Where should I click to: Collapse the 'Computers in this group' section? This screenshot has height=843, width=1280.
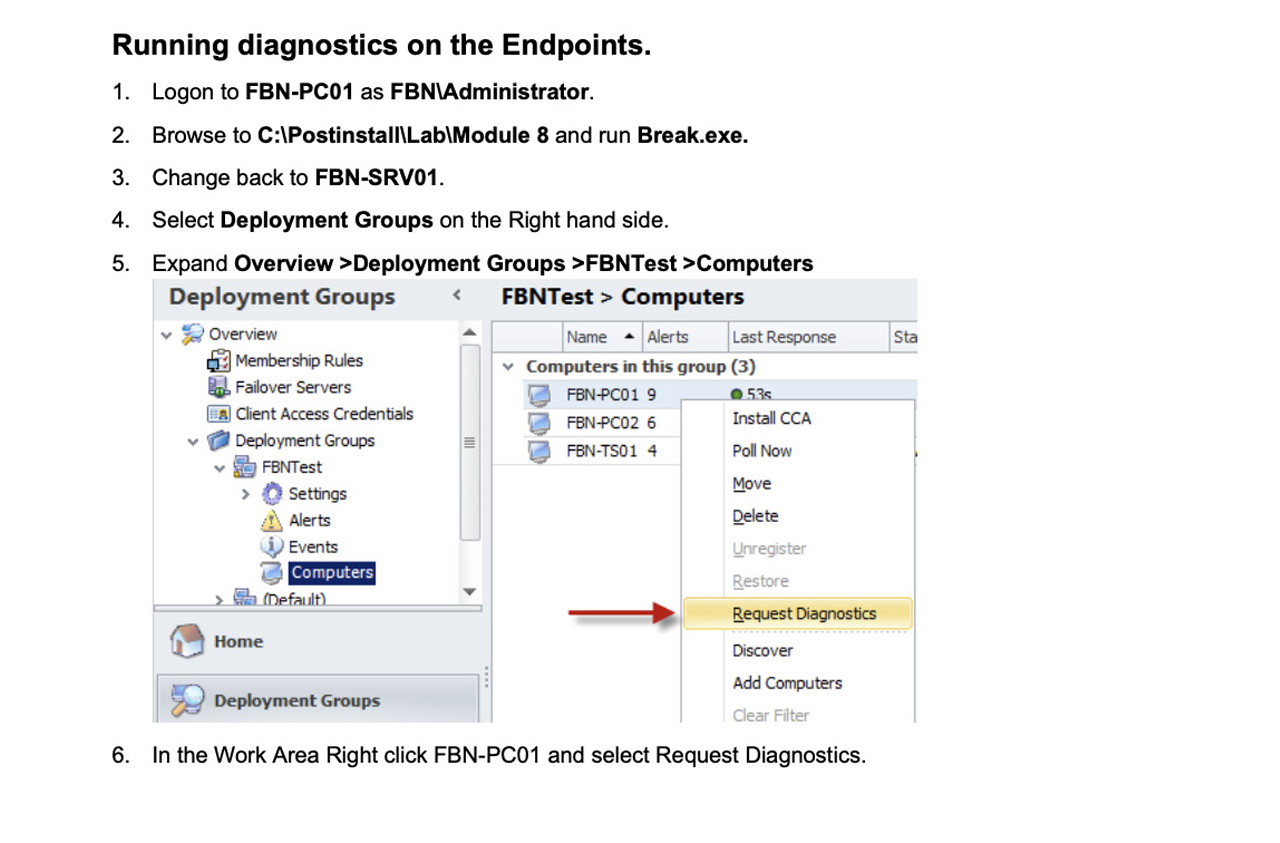point(508,367)
